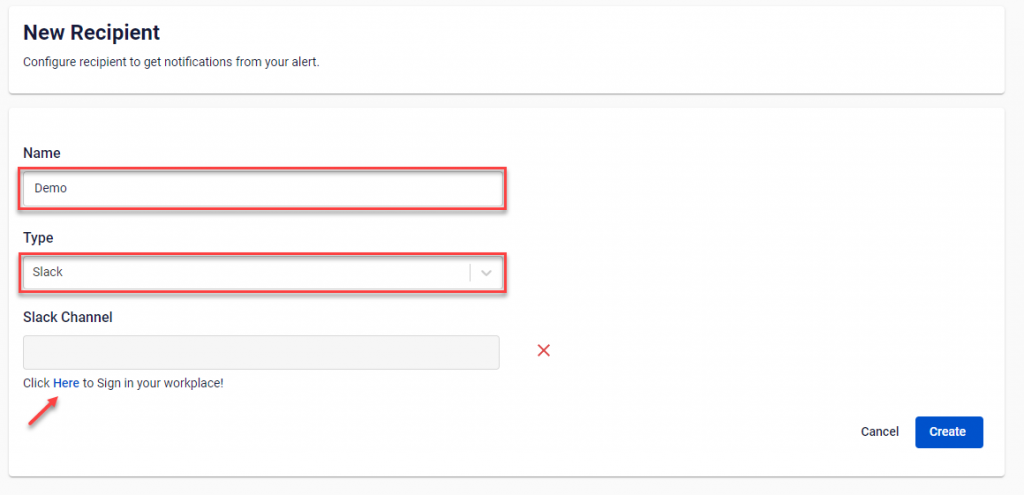Open the Type combo box
Image resolution: width=1024 pixels, height=495 pixels.
(x=250, y=272)
